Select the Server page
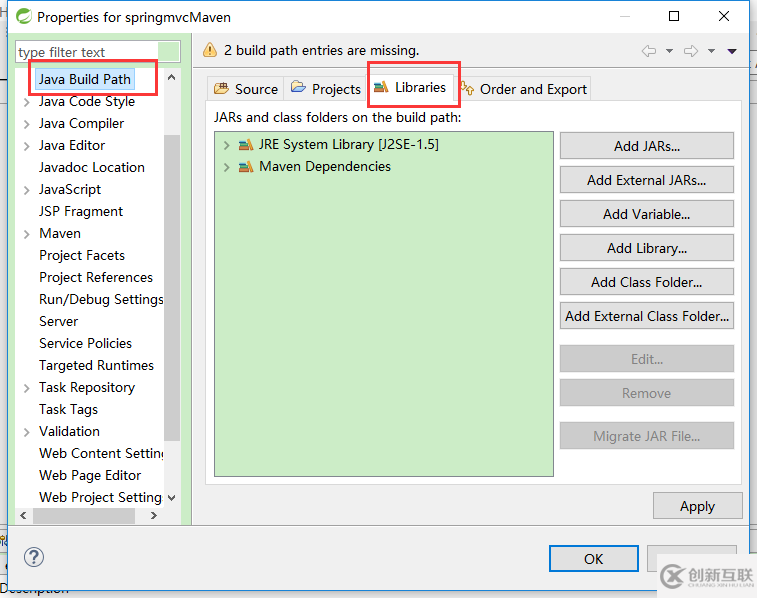This screenshot has width=757, height=598. click(x=58, y=321)
